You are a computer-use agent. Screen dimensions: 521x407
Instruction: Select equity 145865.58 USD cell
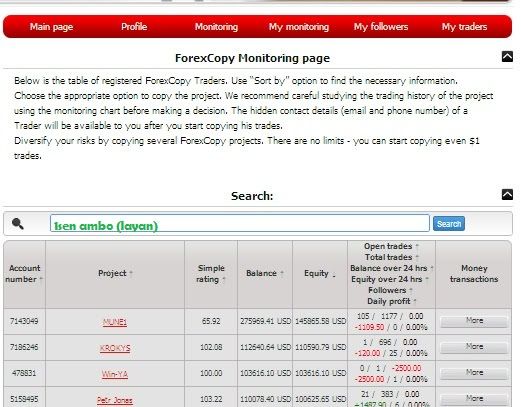click(320, 321)
